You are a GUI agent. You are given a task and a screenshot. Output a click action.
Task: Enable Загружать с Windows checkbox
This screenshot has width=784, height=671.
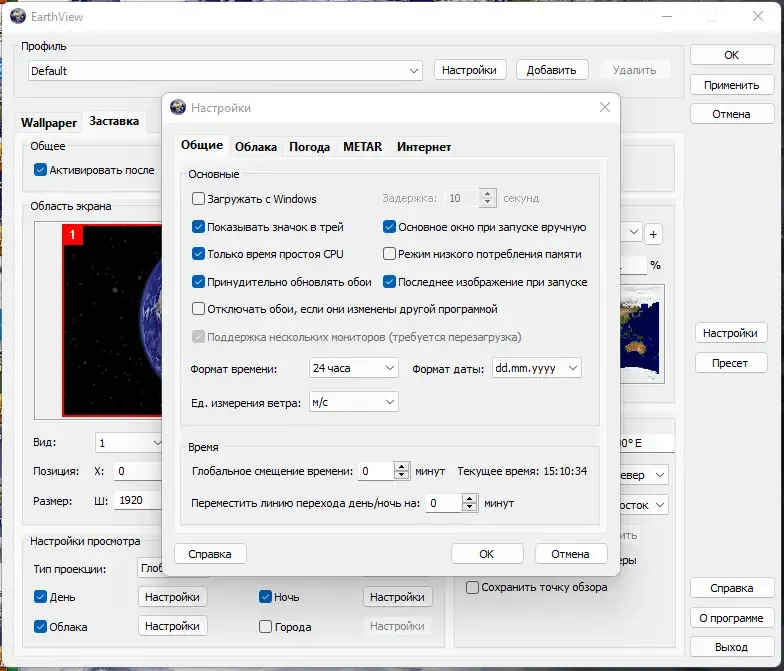click(198, 198)
